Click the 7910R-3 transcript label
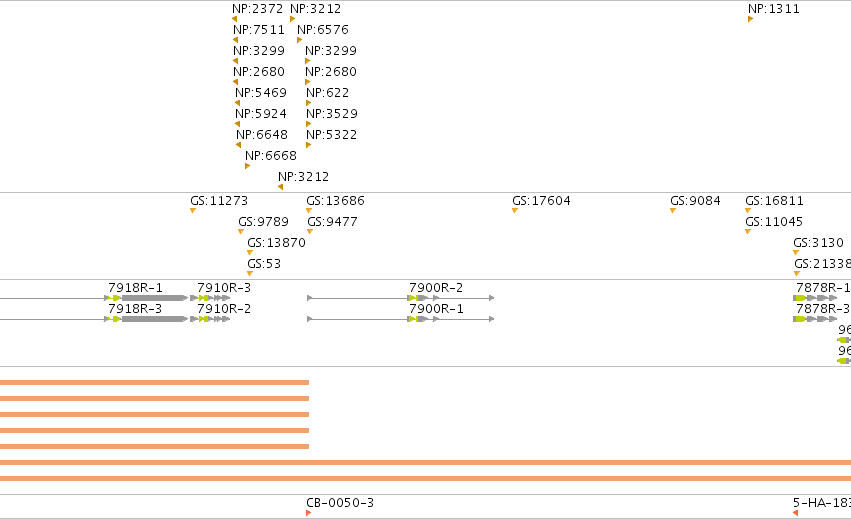The image size is (851, 519). click(x=224, y=288)
